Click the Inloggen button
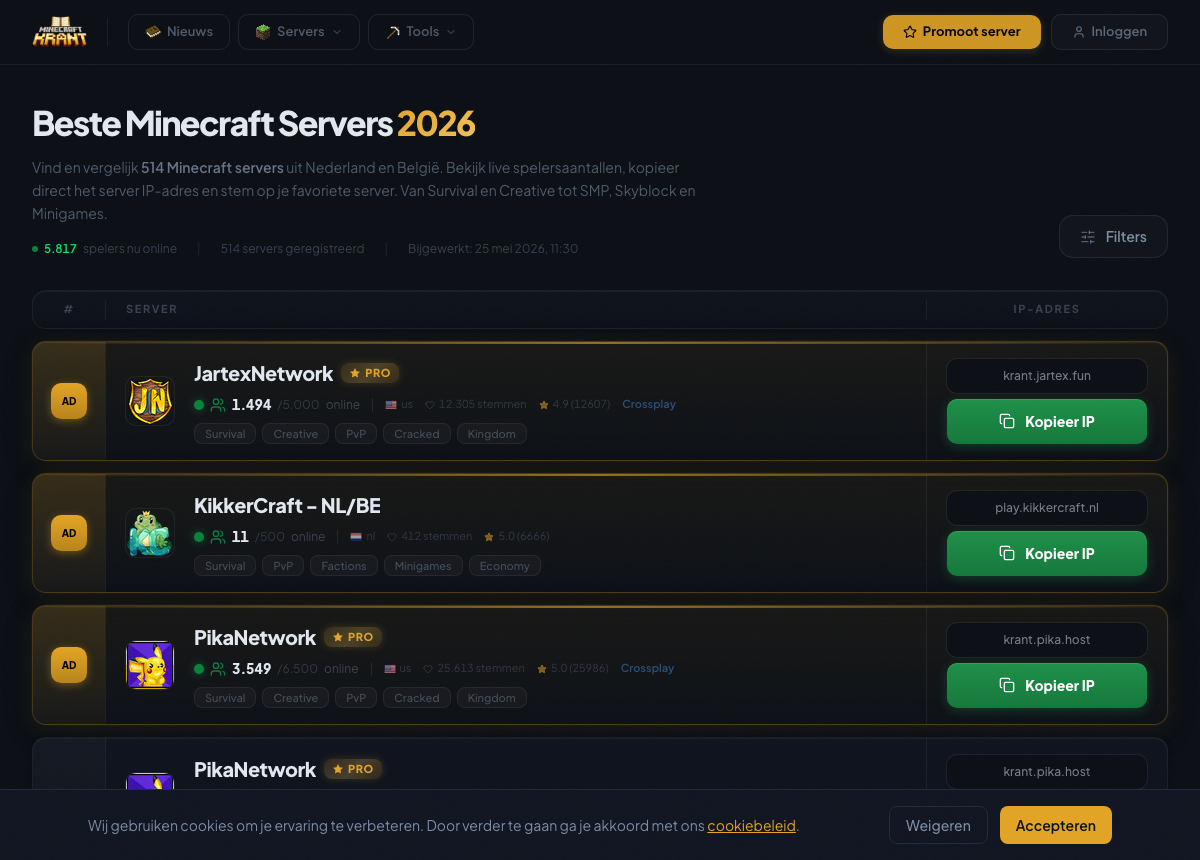This screenshot has height=860, width=1200. pyautogui.click(x=1109, y=32)
